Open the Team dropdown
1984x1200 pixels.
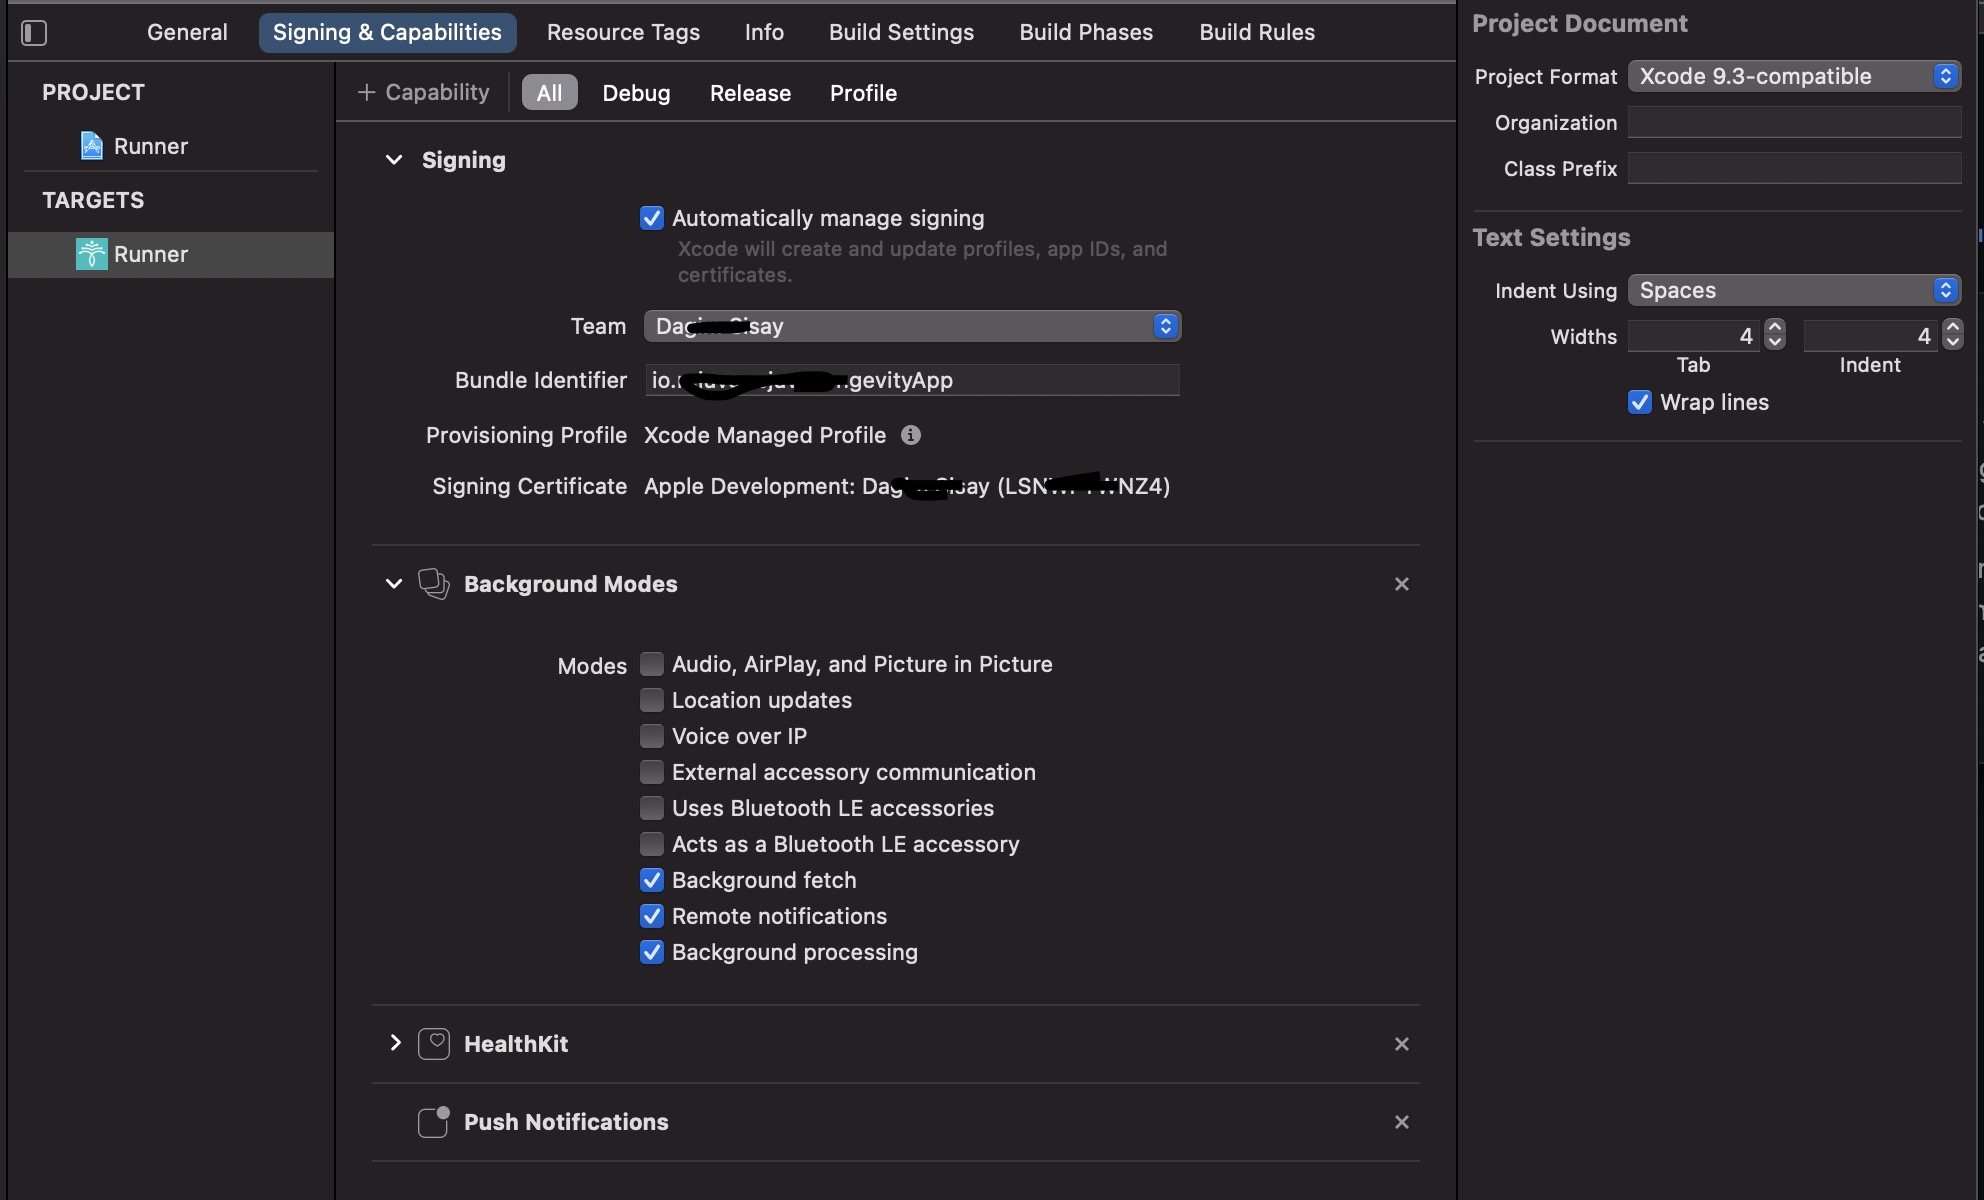coord(912,326)
